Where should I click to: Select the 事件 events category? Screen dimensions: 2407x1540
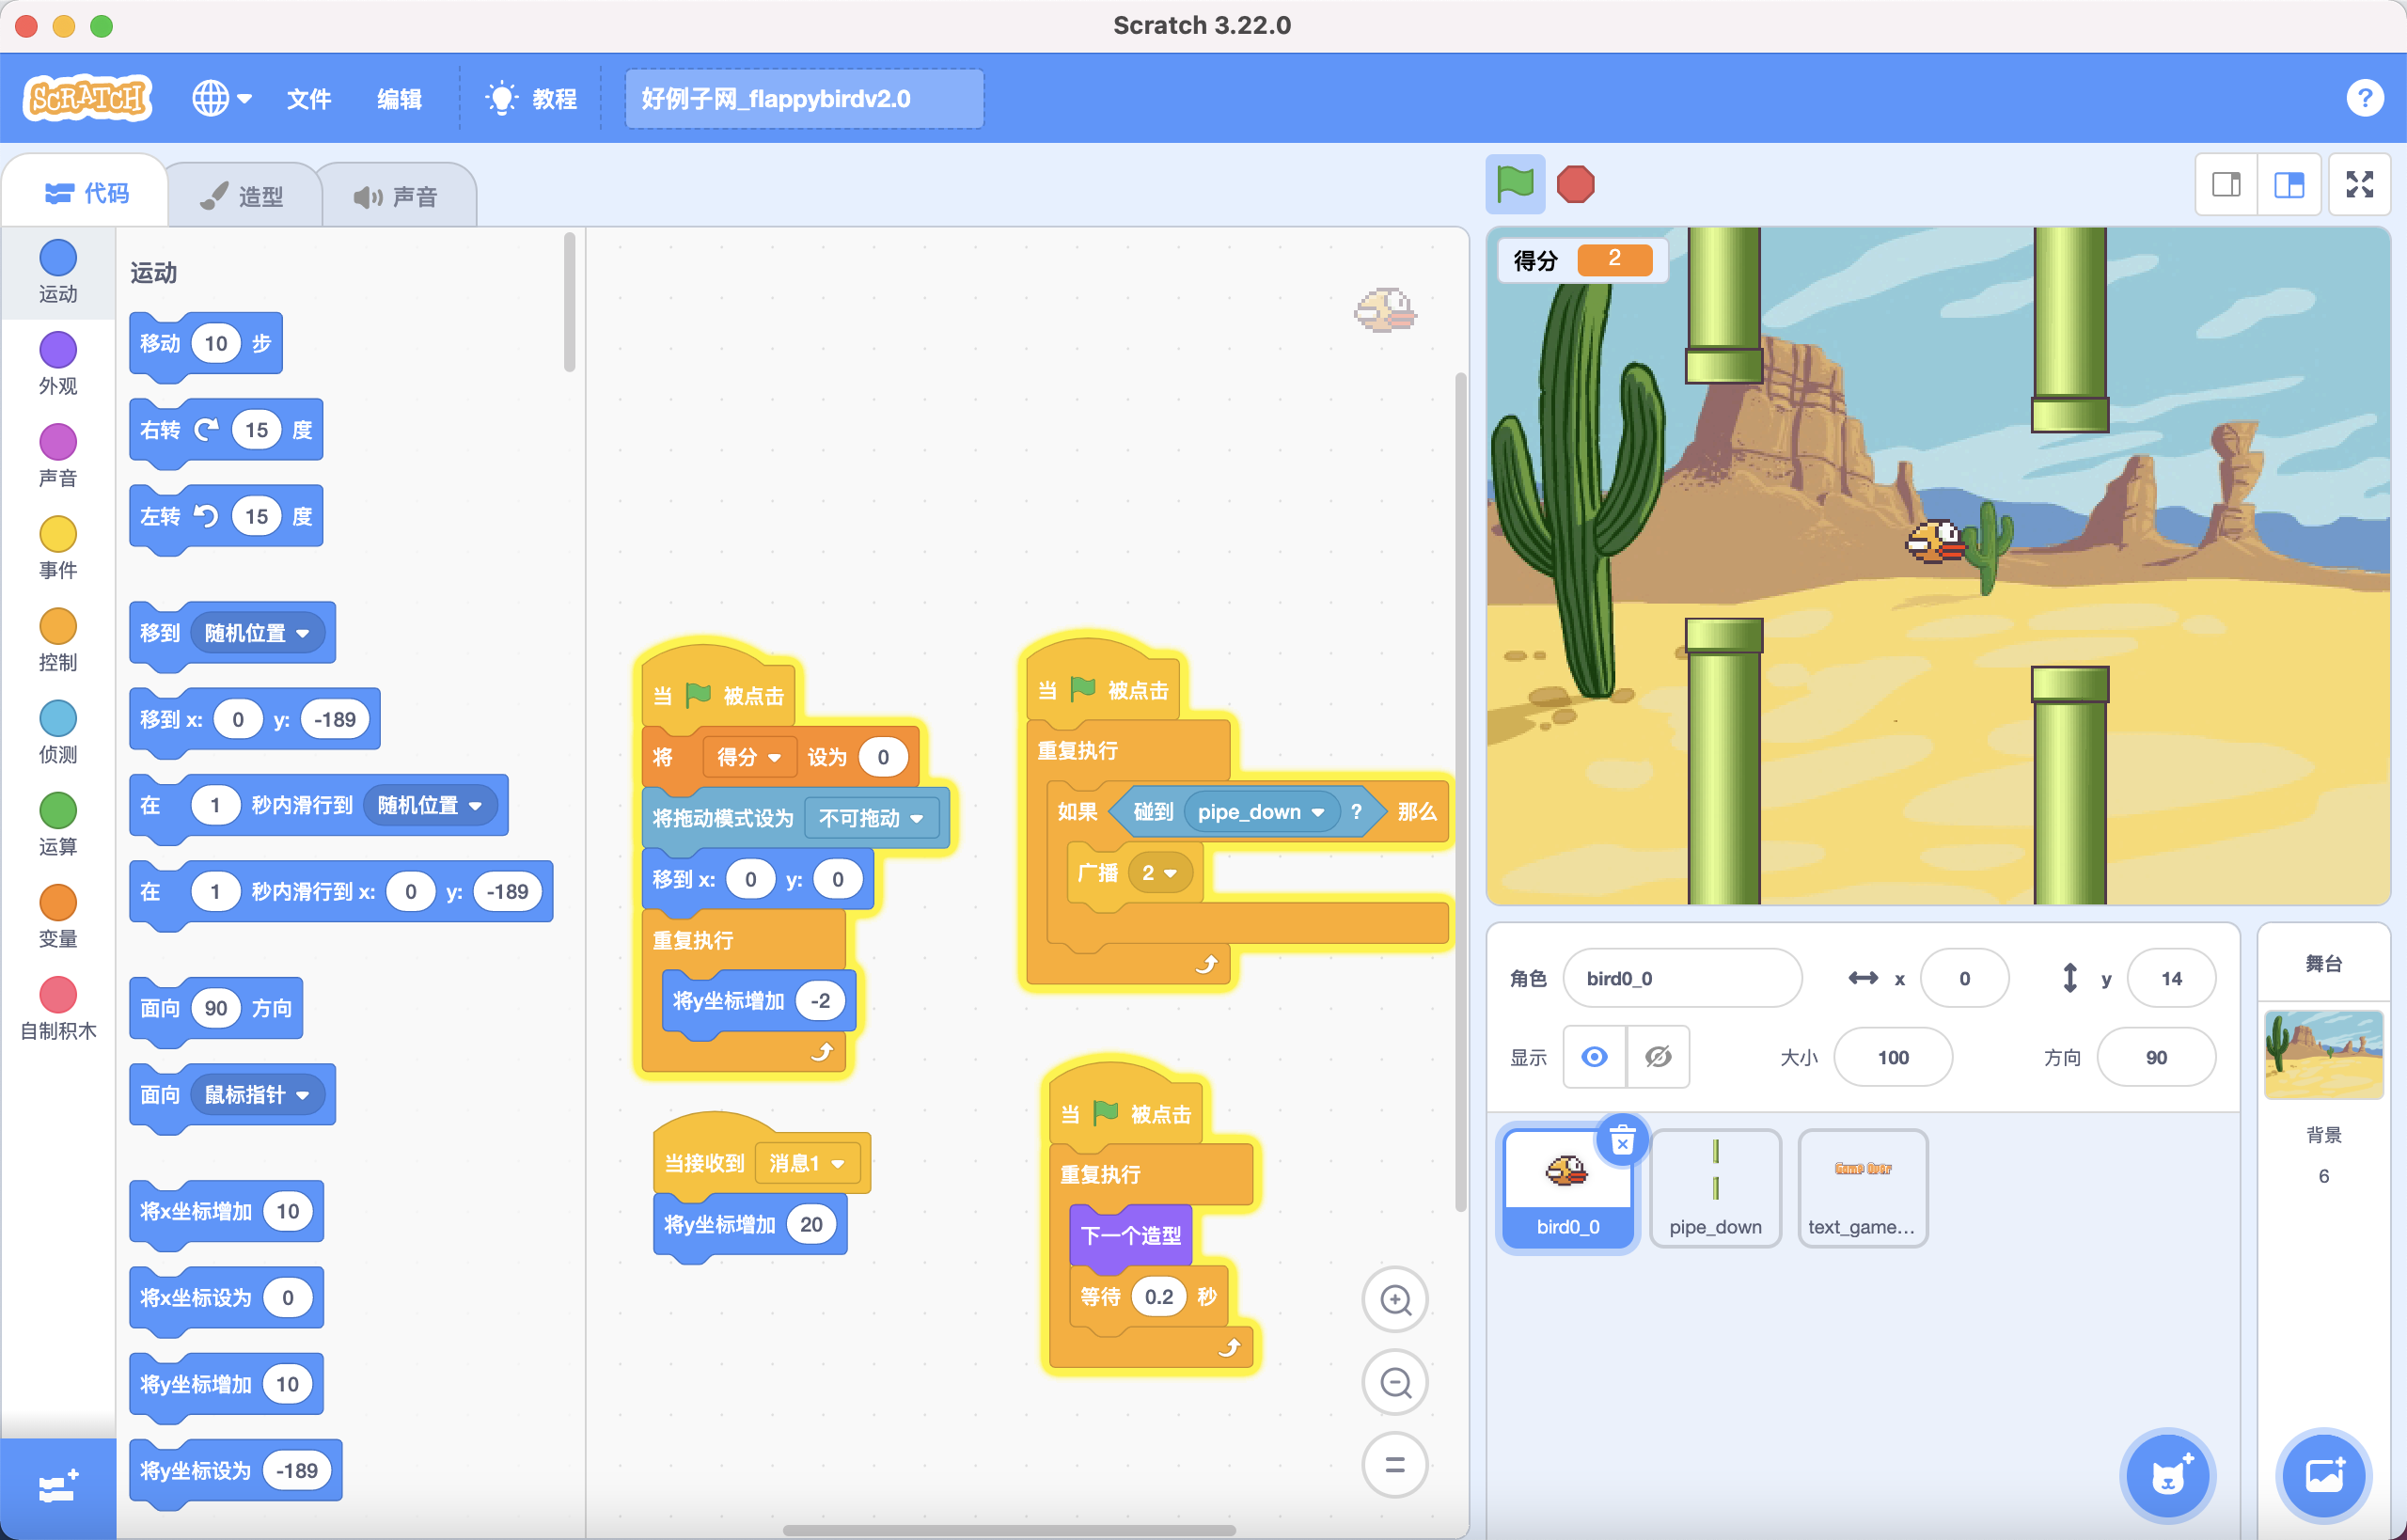pos(58,548)
